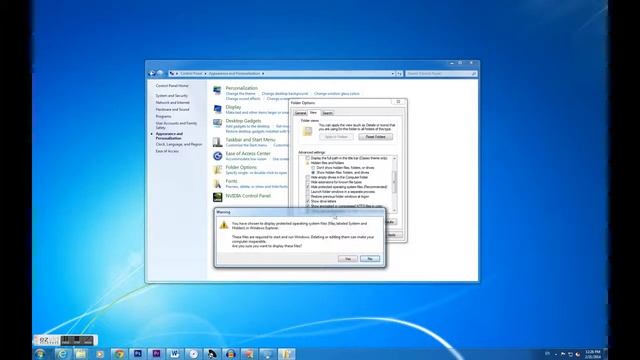Screen dimensions: 640x360
Task: Click the Apply to Folders button
Action: [x=336, y=137]
